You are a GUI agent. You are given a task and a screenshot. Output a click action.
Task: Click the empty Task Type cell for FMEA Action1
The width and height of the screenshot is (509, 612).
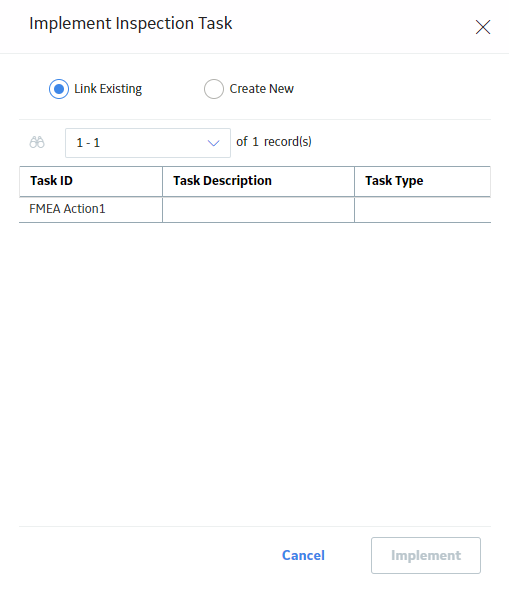pyautogui.click(x=422, y=210)
